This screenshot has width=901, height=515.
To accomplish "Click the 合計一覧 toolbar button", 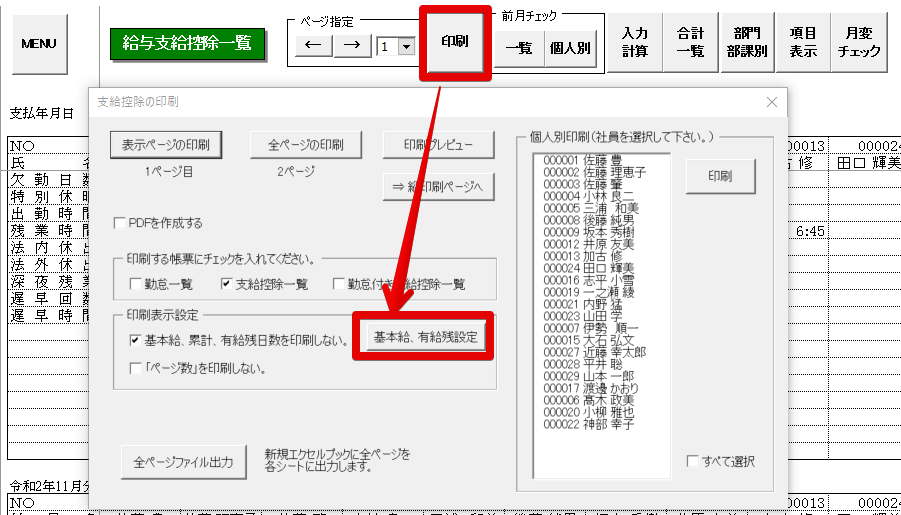I will pyautogui.click(x=690, y=43).
